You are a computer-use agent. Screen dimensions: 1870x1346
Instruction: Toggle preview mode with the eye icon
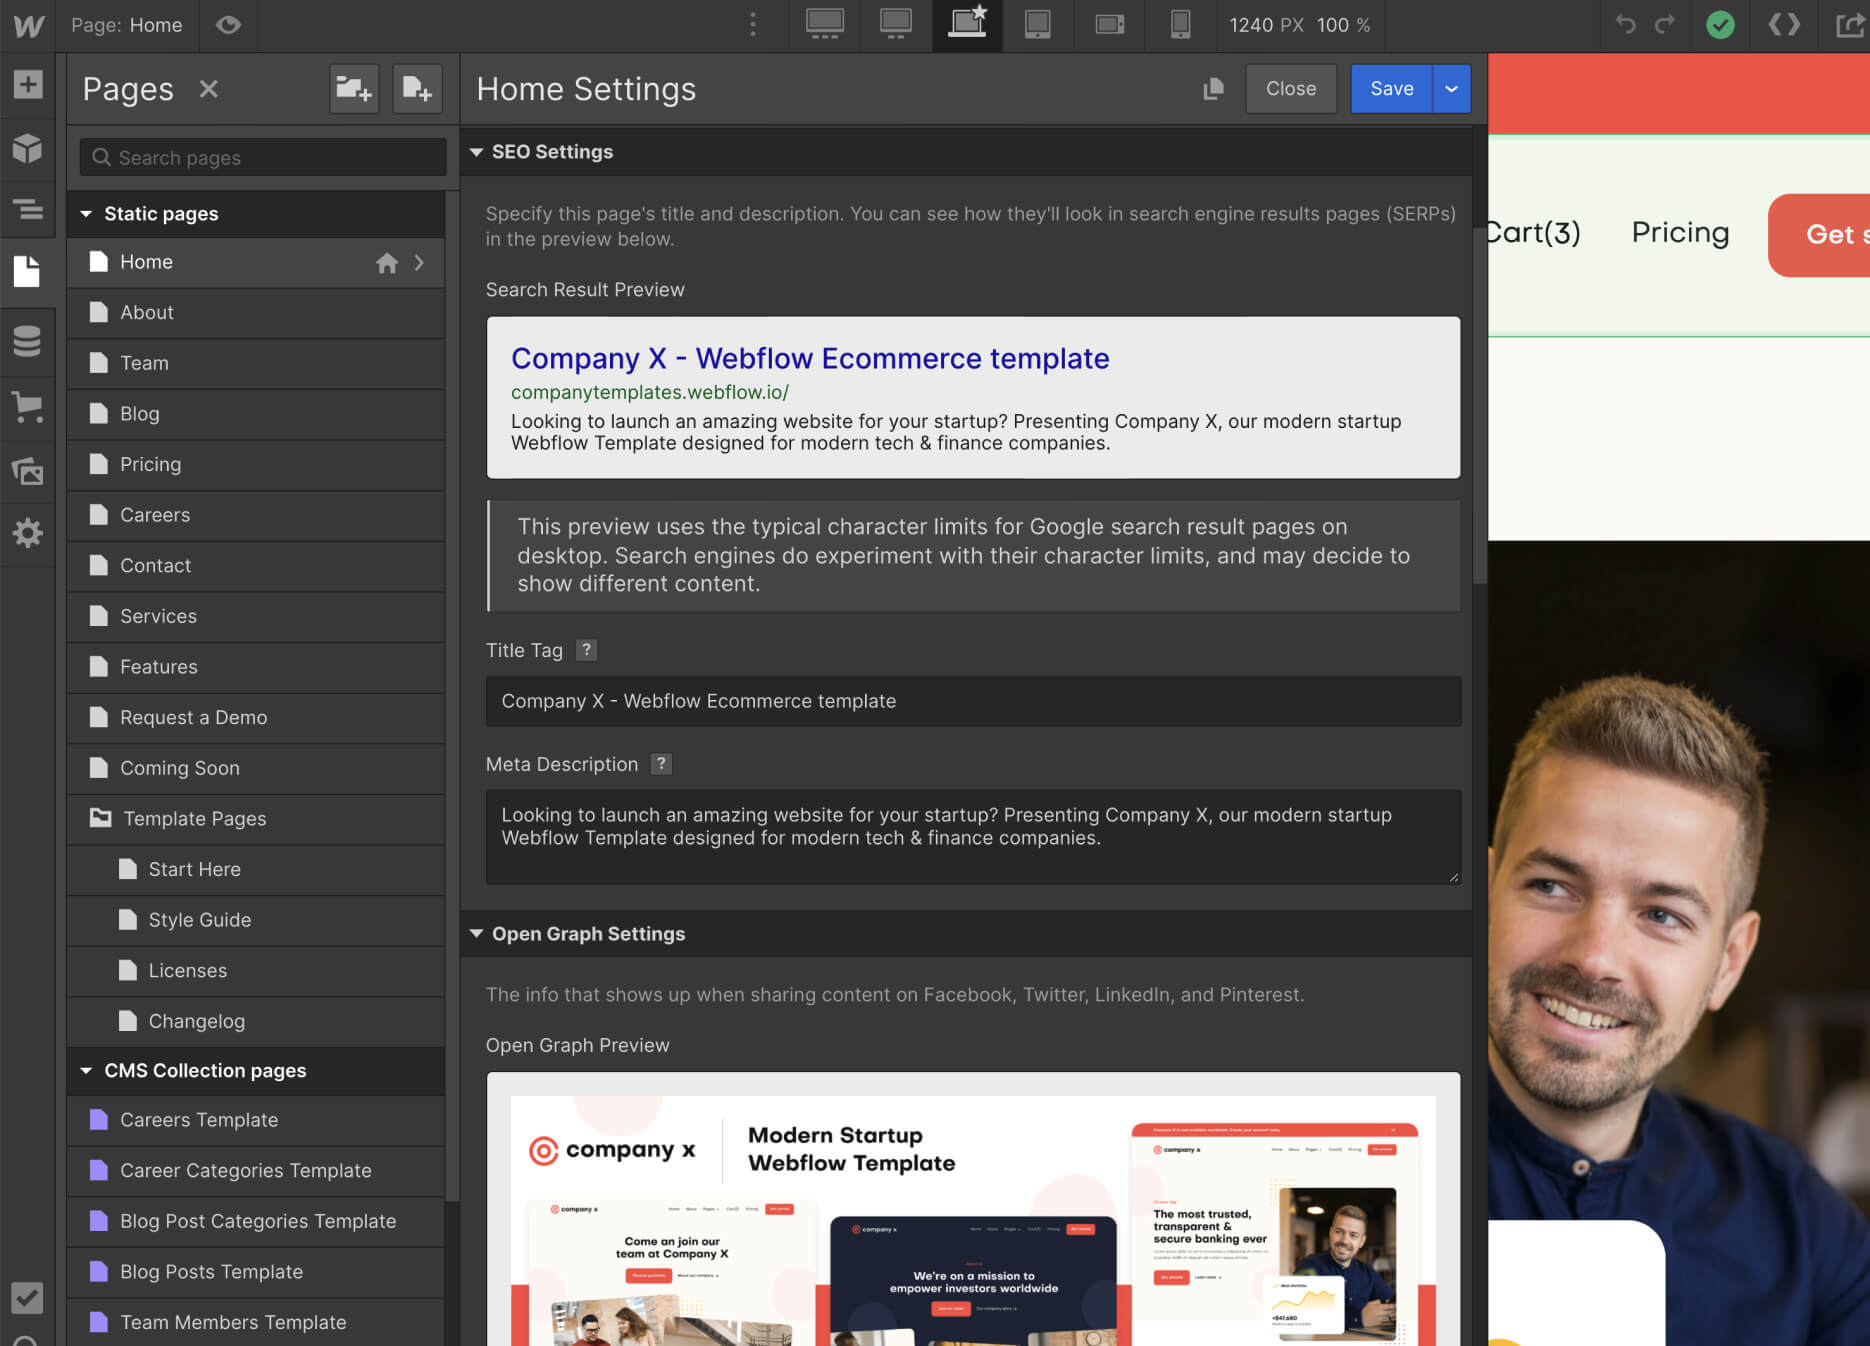[x=228, y=25]
